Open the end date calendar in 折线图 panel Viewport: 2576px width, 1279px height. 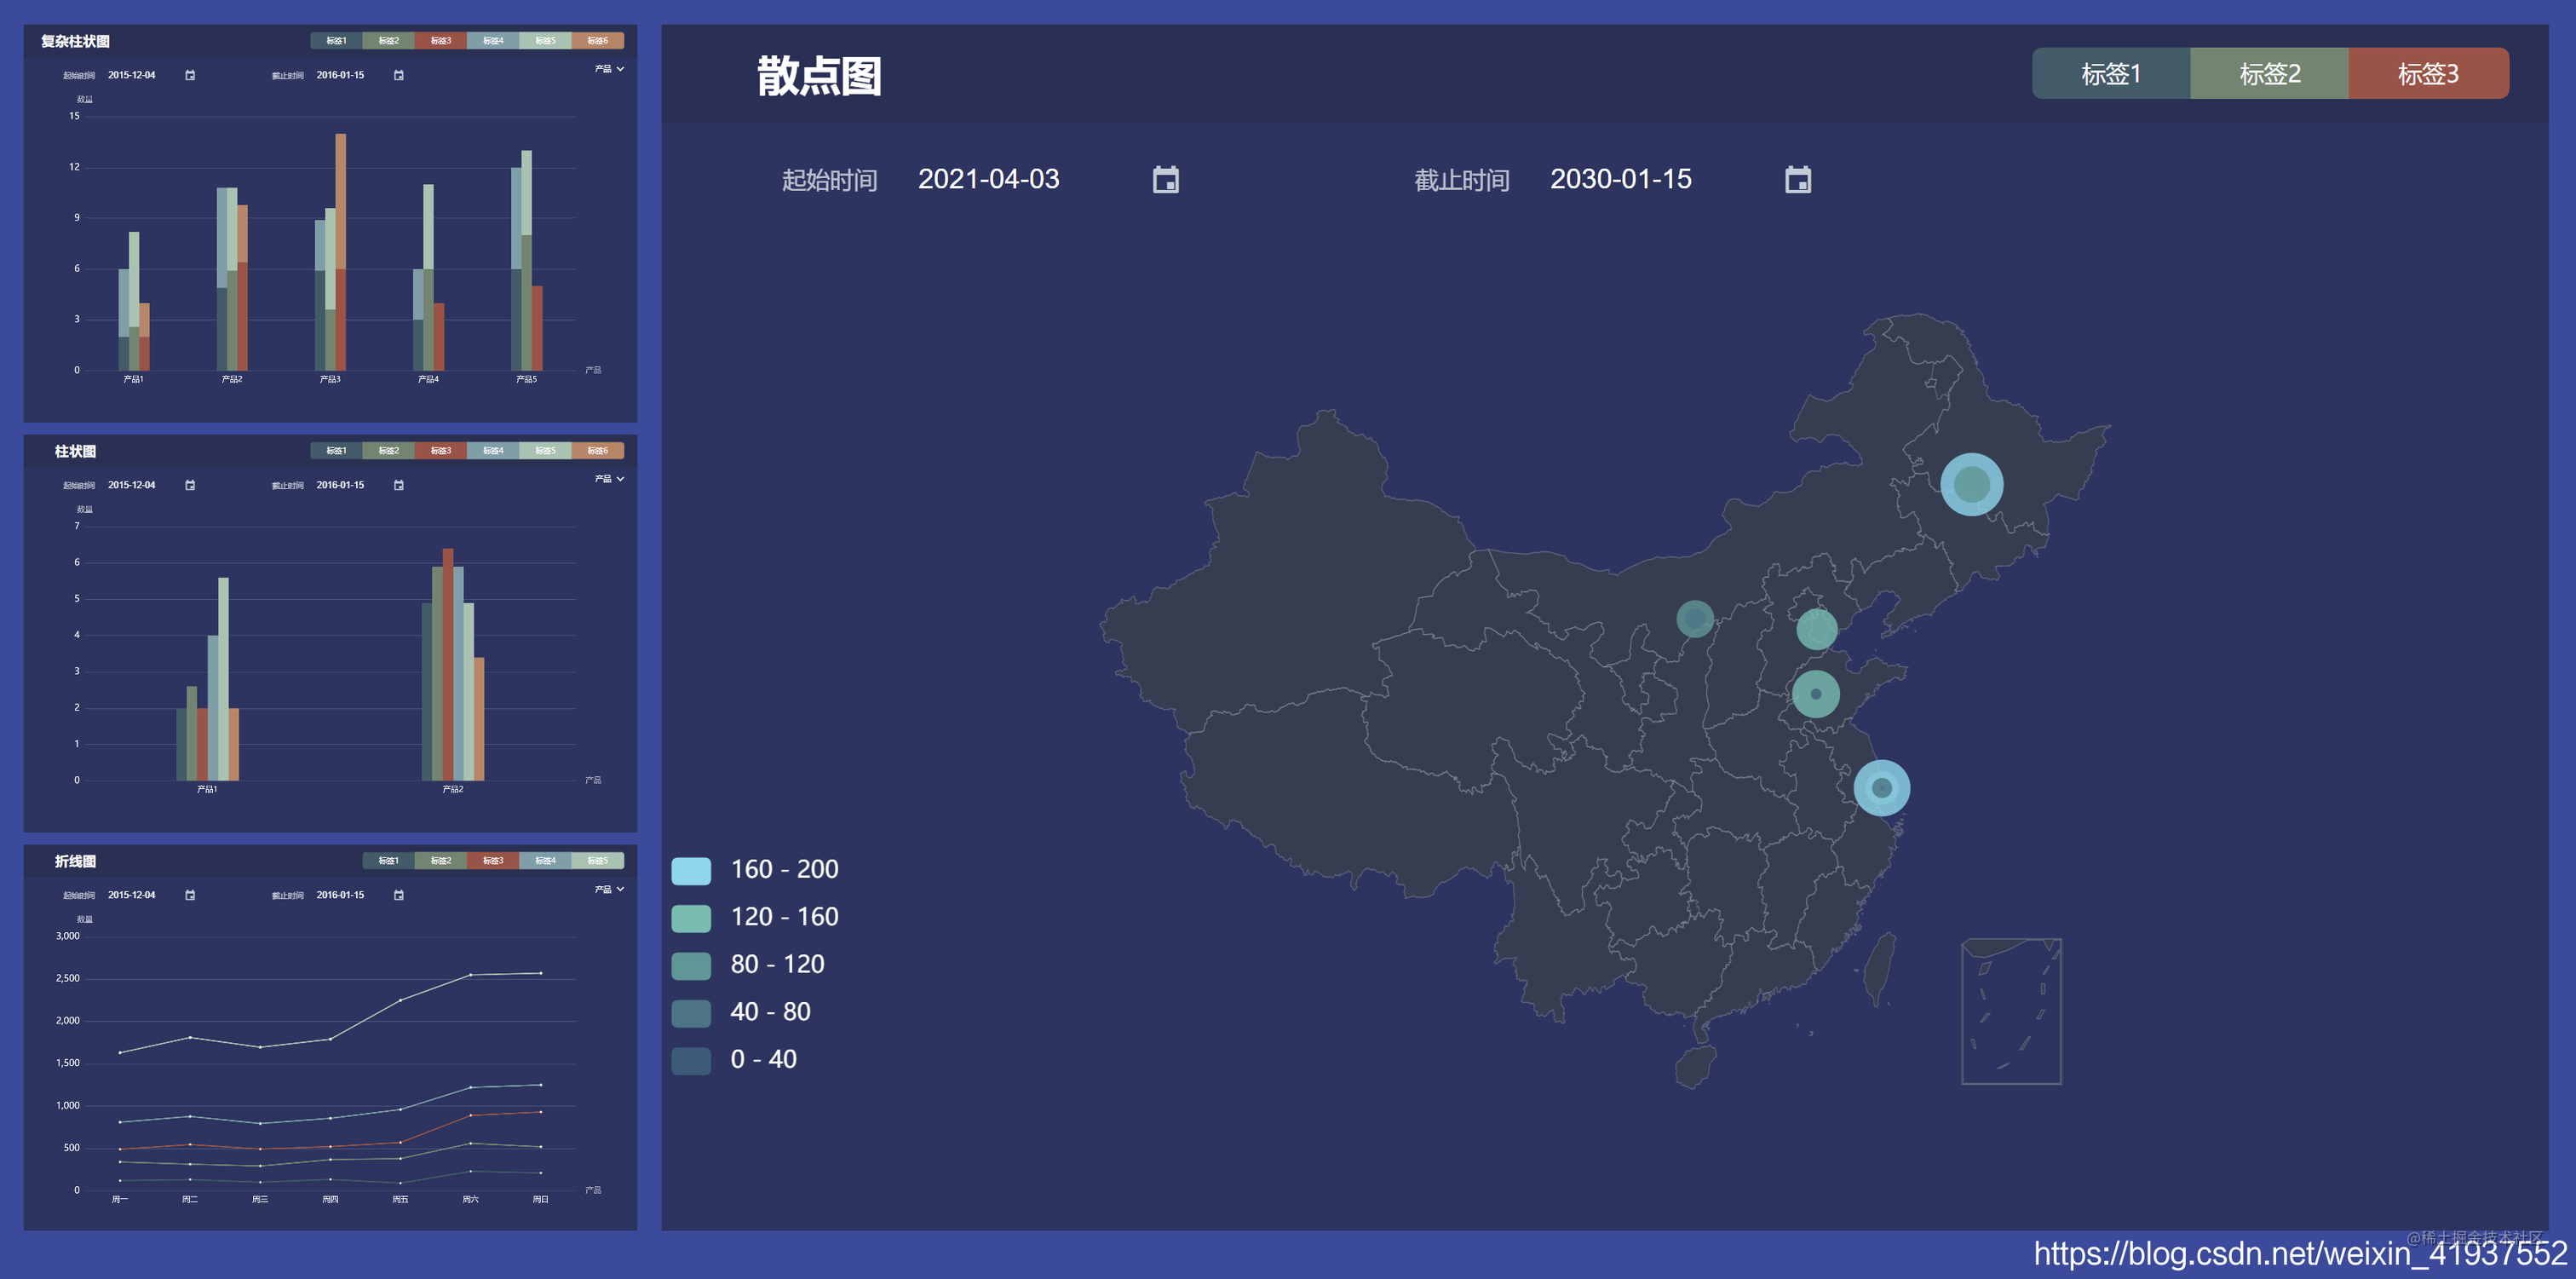(398, 895)
